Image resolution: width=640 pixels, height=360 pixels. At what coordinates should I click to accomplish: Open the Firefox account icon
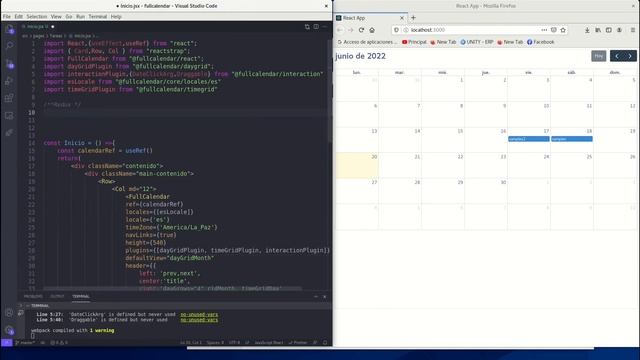click(x=619, y=30)
